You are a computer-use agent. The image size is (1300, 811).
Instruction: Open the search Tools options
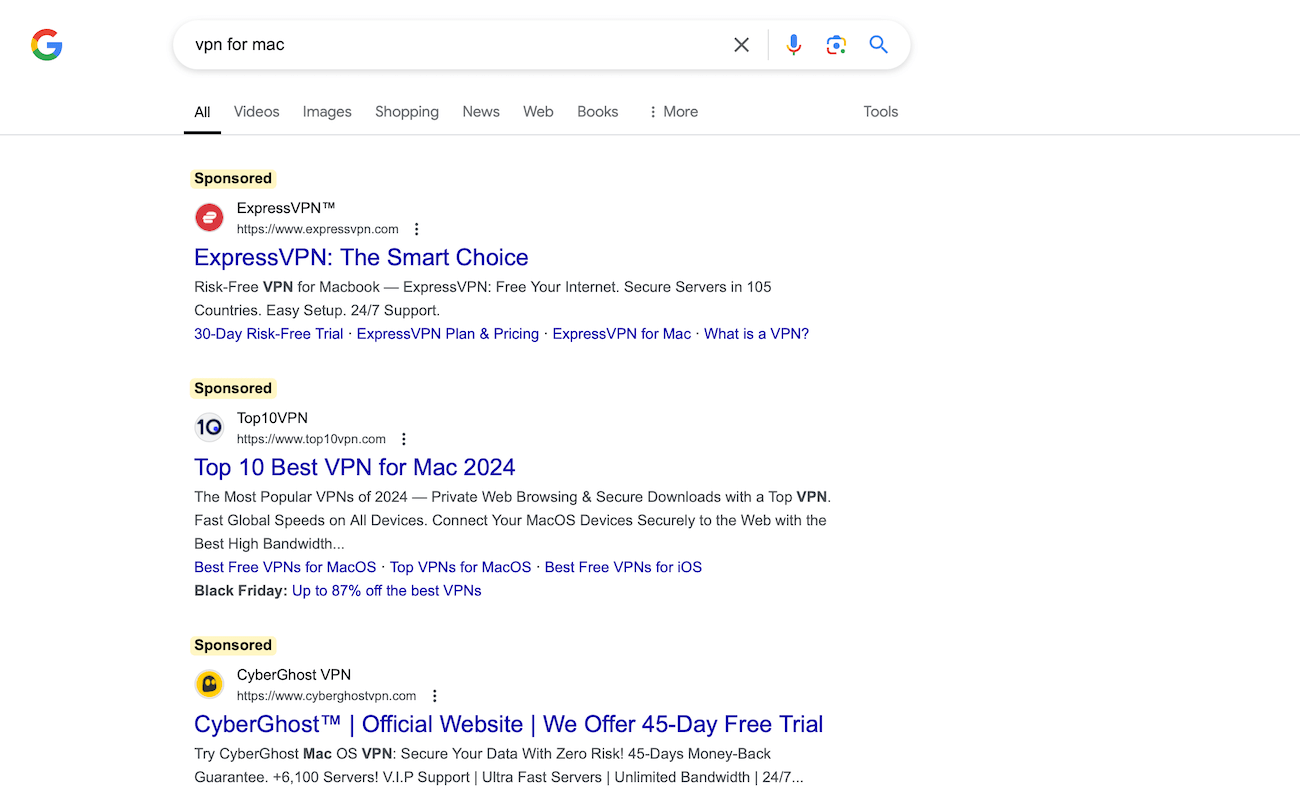tap(881, 112)
